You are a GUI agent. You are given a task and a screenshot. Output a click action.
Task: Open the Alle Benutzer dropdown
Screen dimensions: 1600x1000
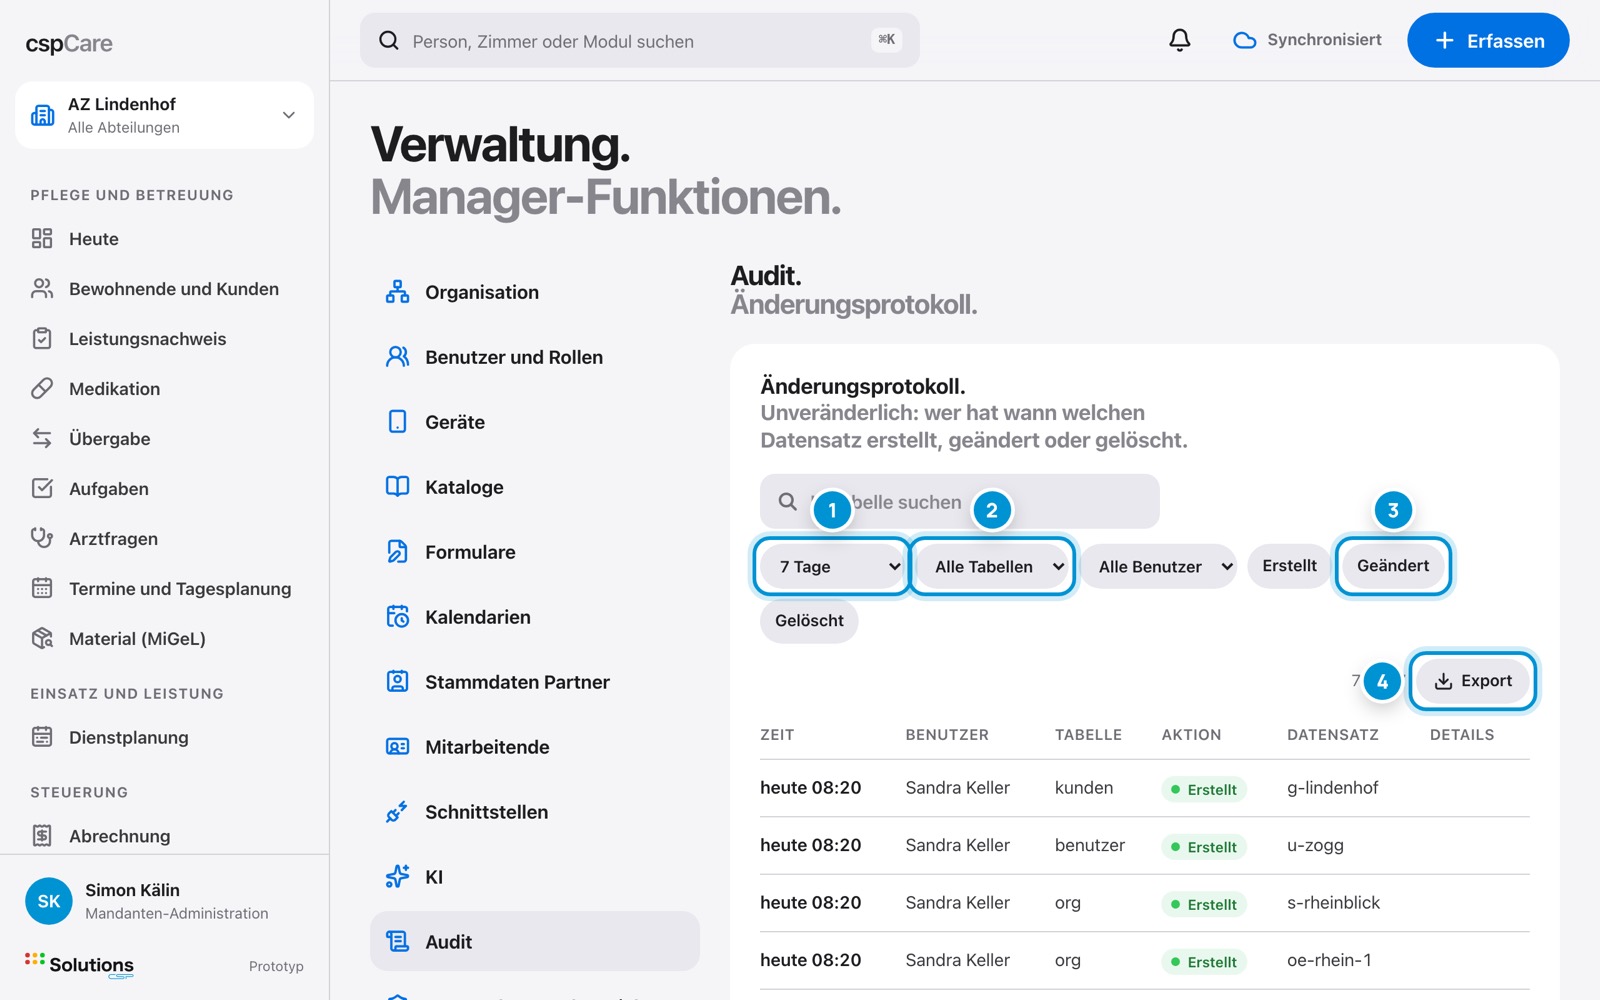coord(1159,566)
